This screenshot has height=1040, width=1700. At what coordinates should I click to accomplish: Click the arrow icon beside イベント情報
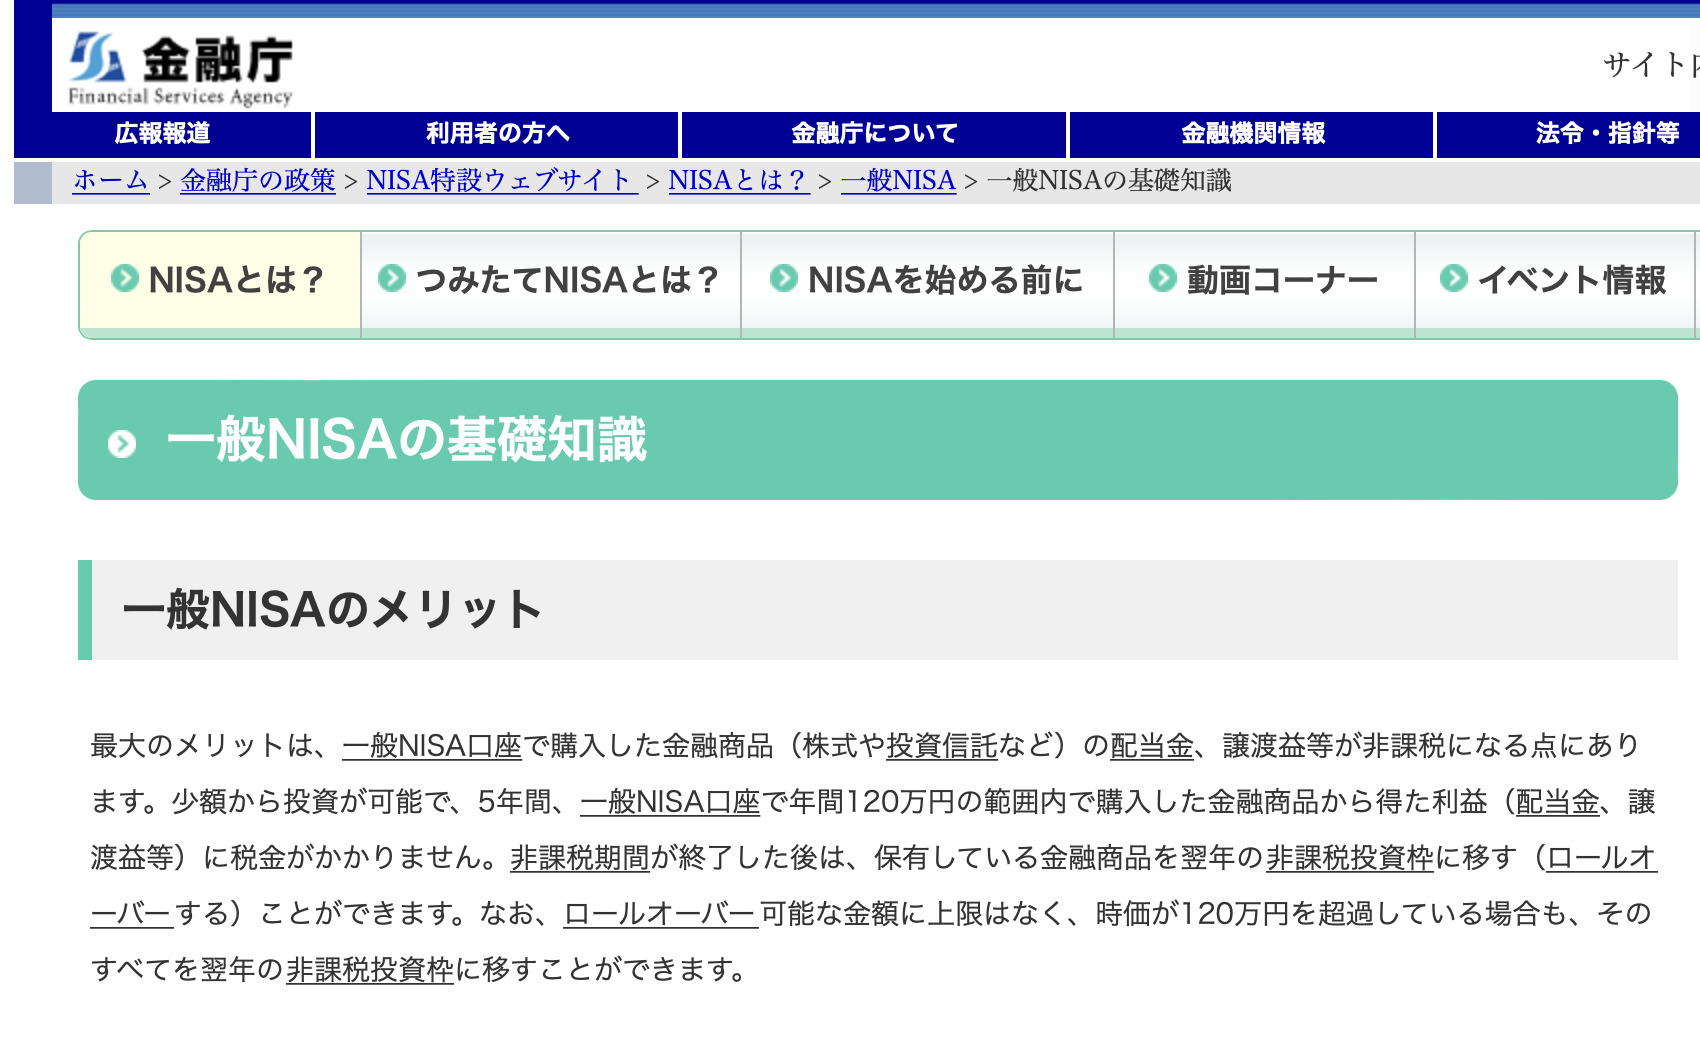[1454, 278]
